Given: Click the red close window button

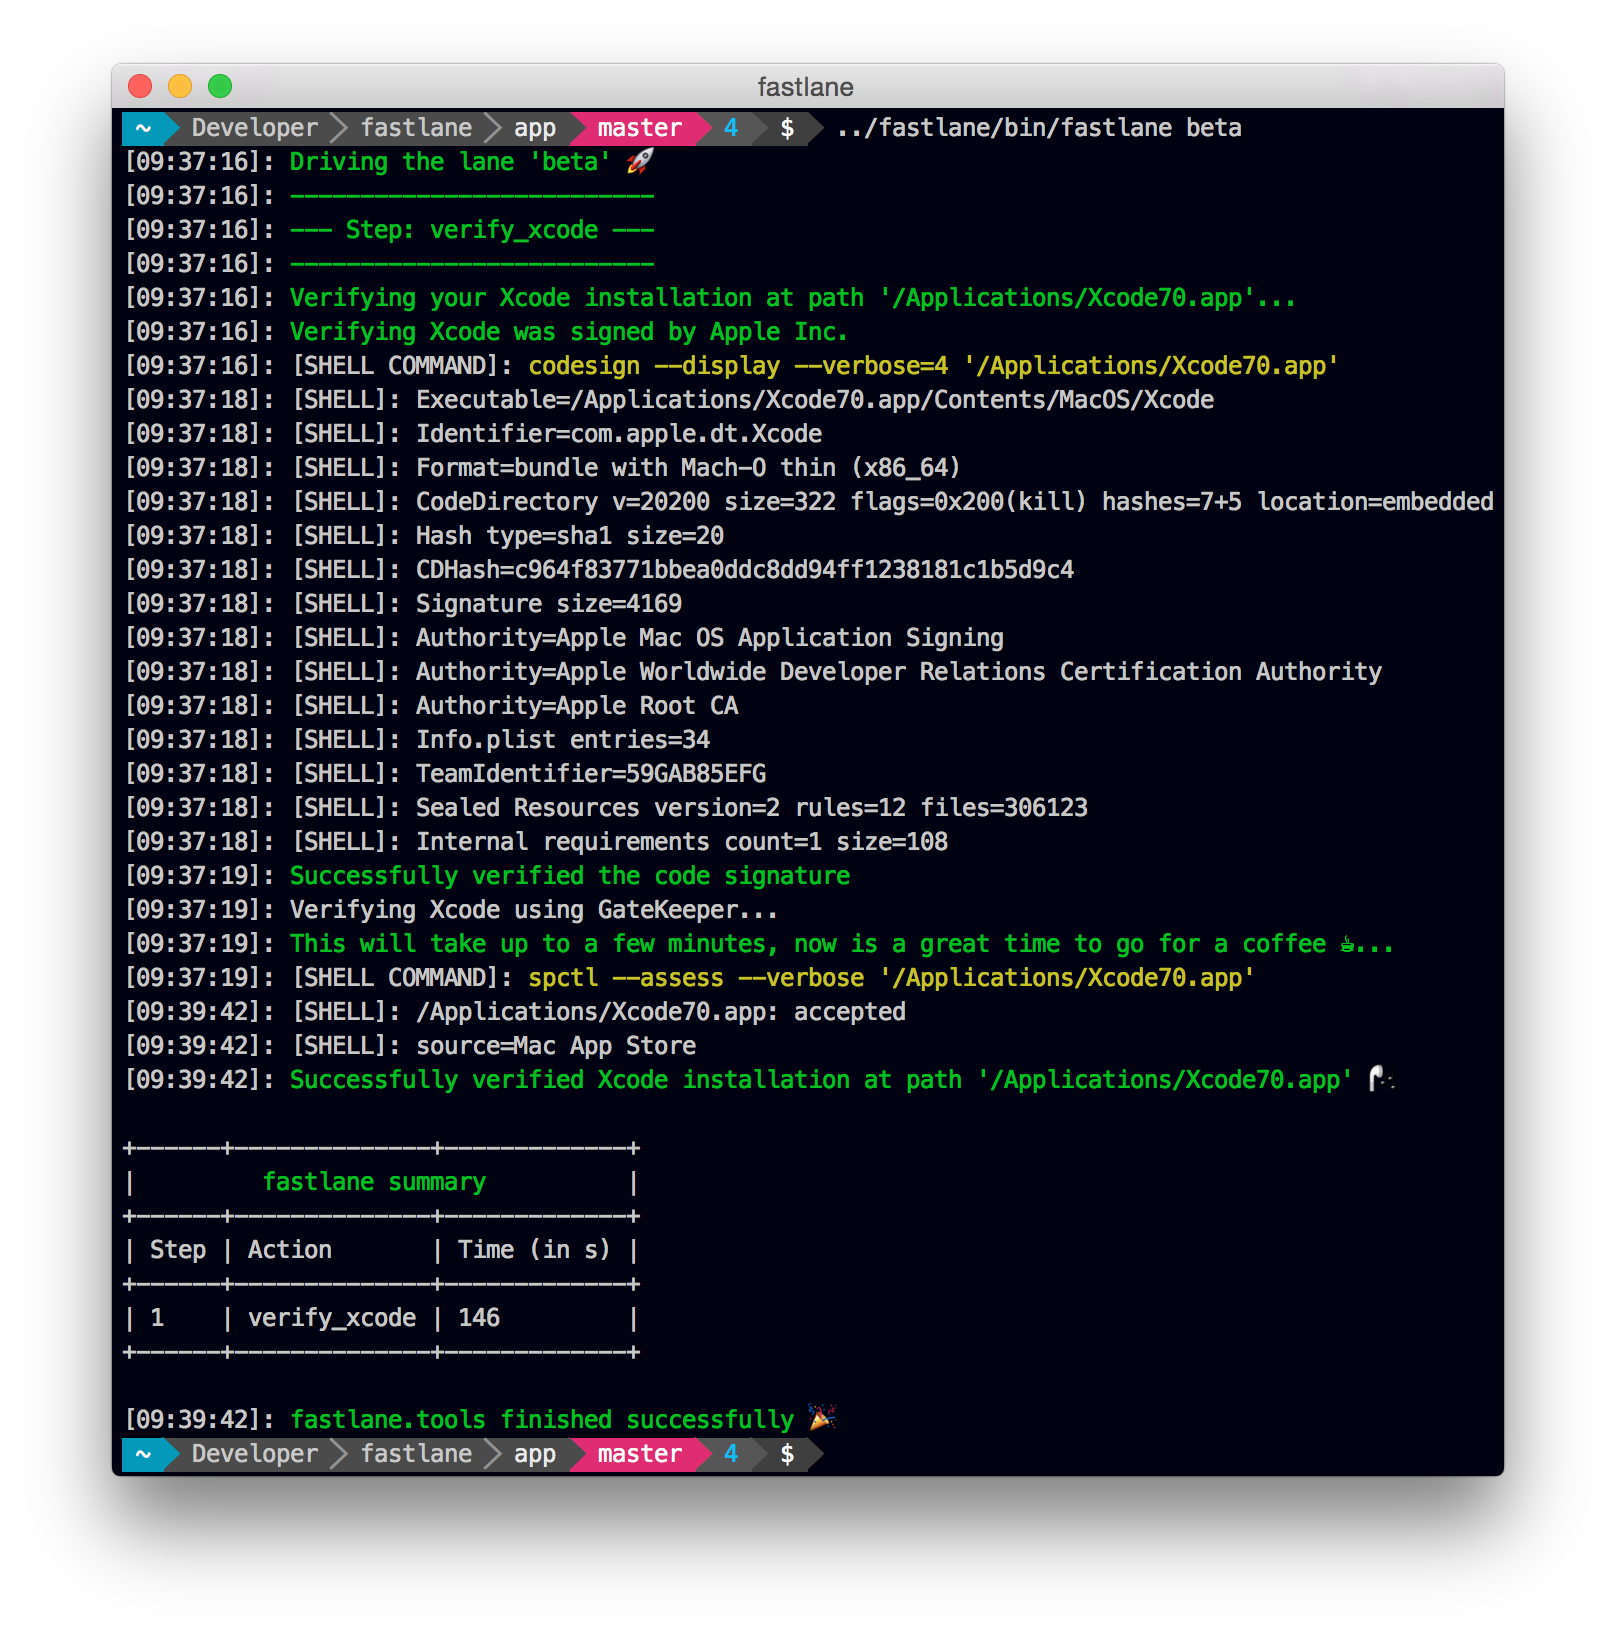Looking at the screenshot, I should [140, 86].
